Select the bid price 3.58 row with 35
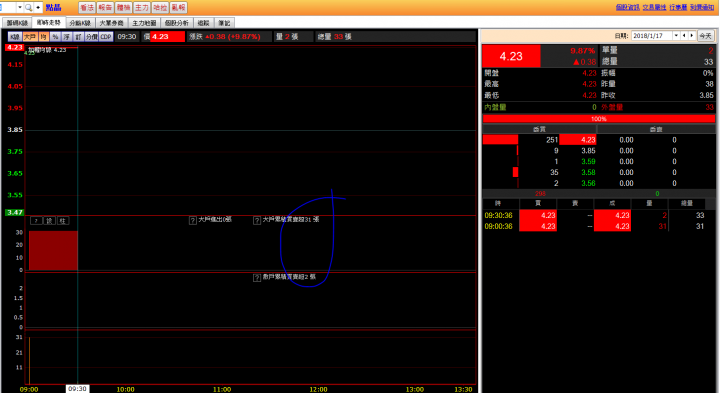720x393 pixels. click(598, 172)
